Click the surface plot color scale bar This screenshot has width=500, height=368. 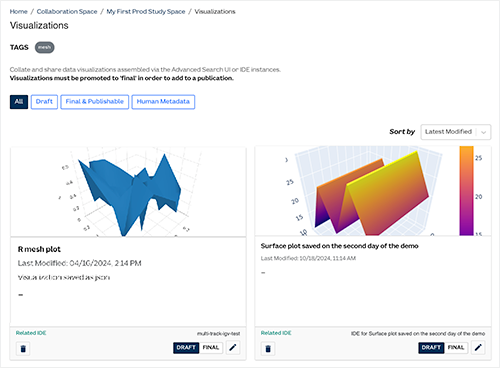pos(466,191)
